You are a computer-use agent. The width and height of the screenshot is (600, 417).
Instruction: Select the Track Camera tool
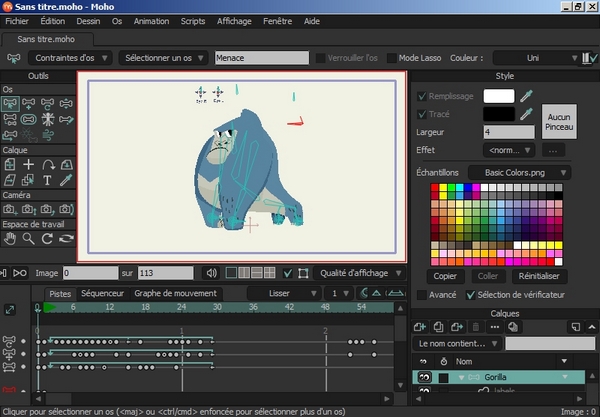click(10, 209)
